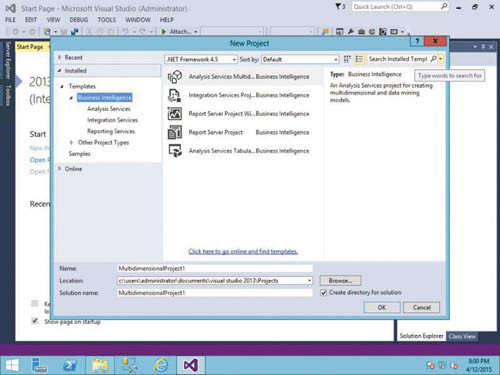Open the Location path dropdown
Viewport: 500px width, 375px height.
tap(310, 281)
